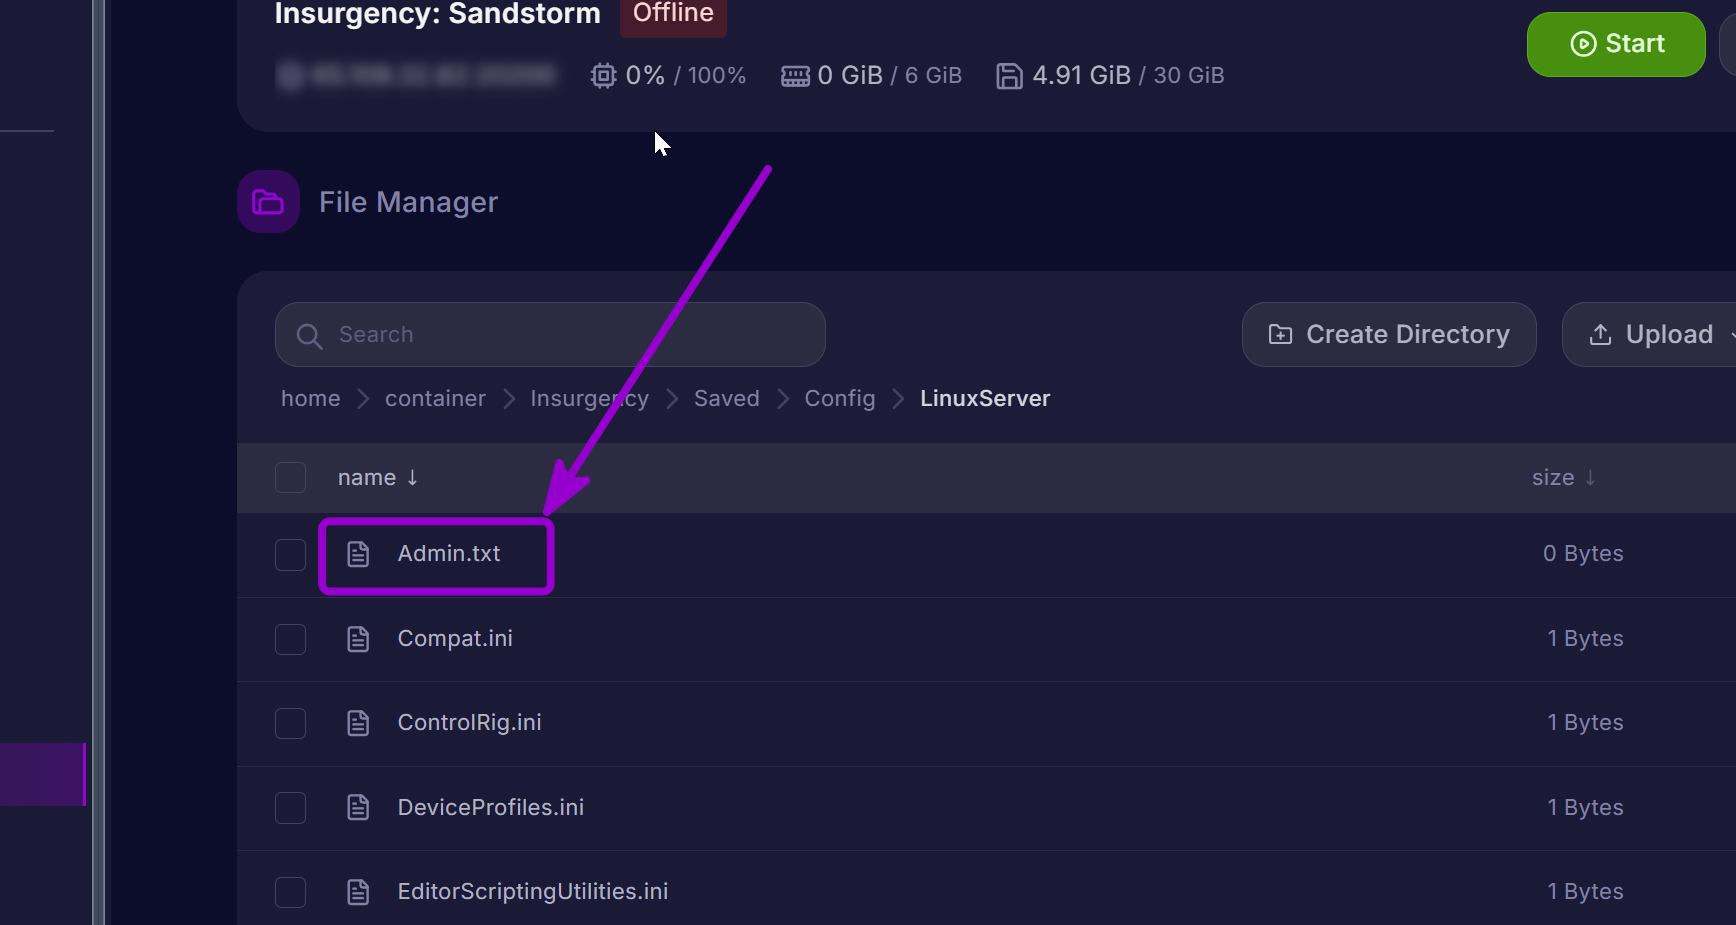Click the File Manager heading text
Screen dimensions: 1736x925
click(408, 202)
